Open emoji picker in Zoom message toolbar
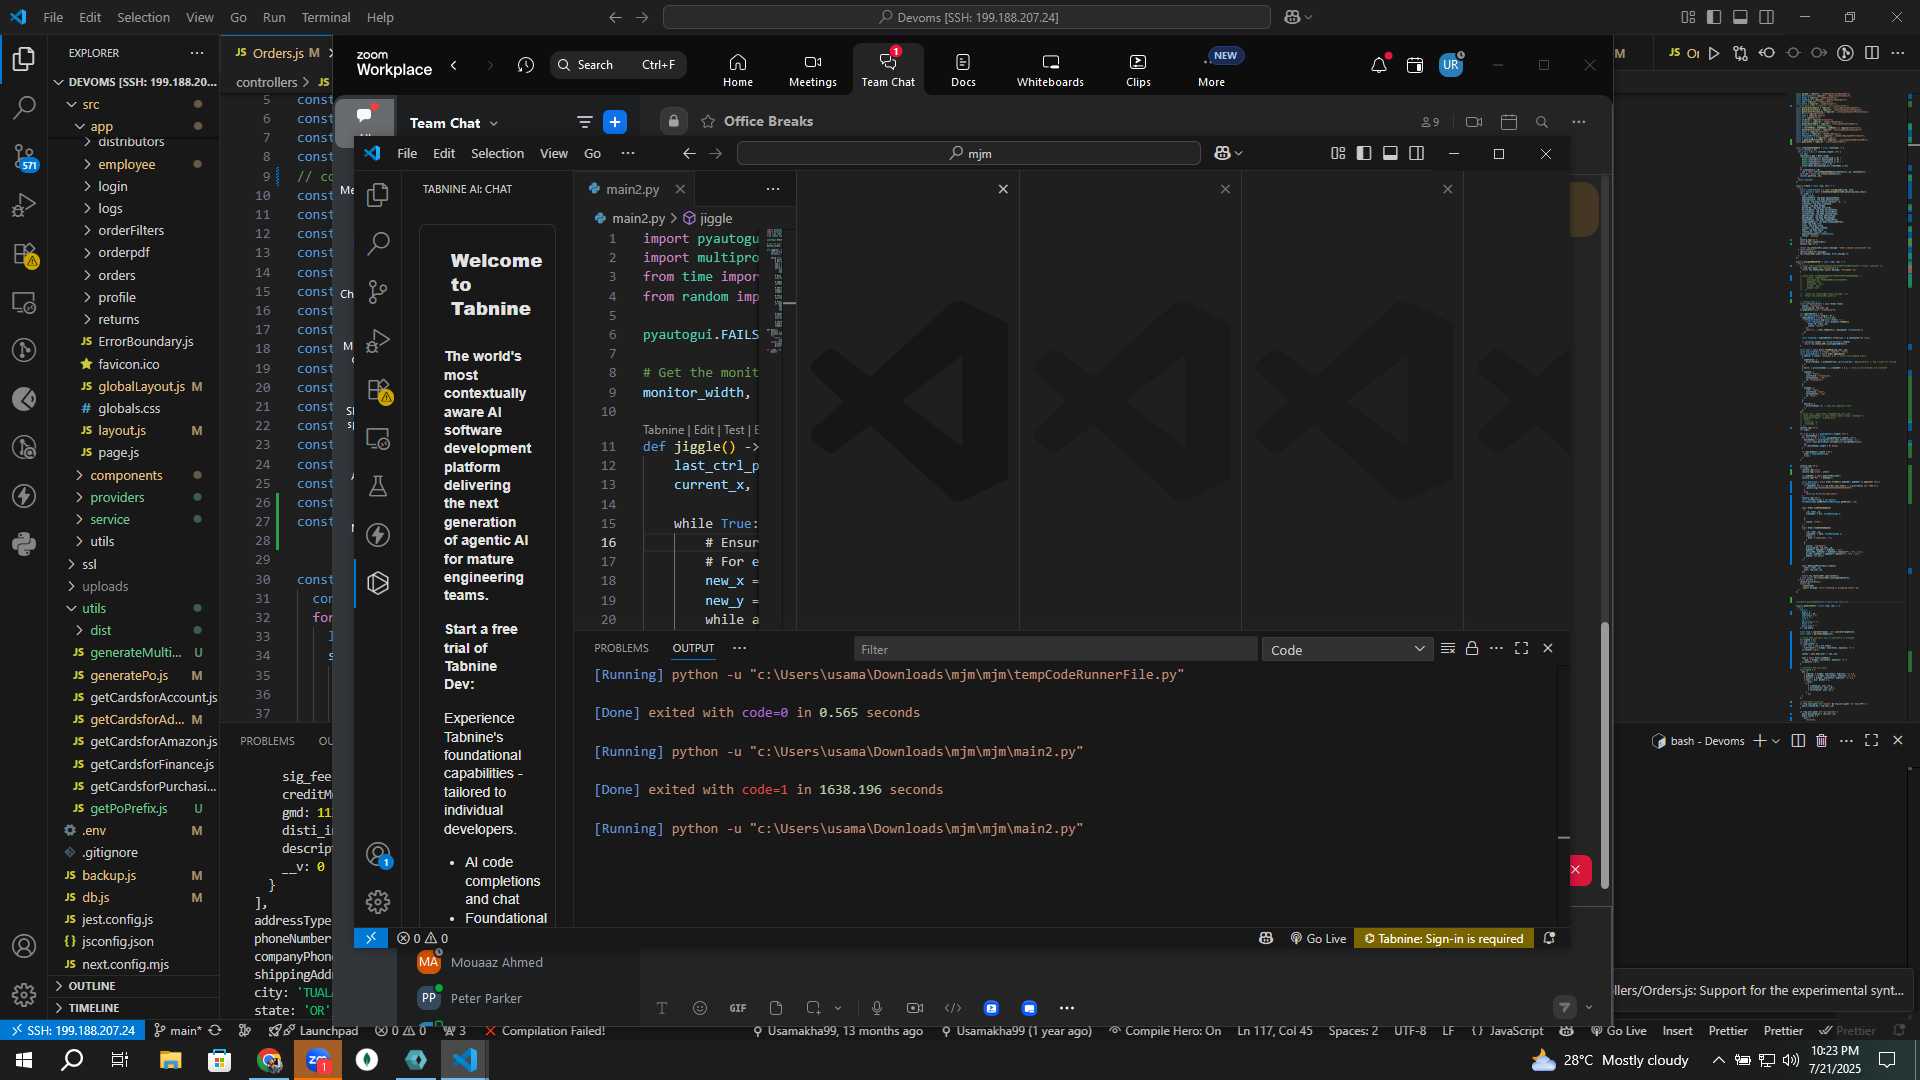This screenshot has width=1920, height=1080. (x=700, y=1008)
